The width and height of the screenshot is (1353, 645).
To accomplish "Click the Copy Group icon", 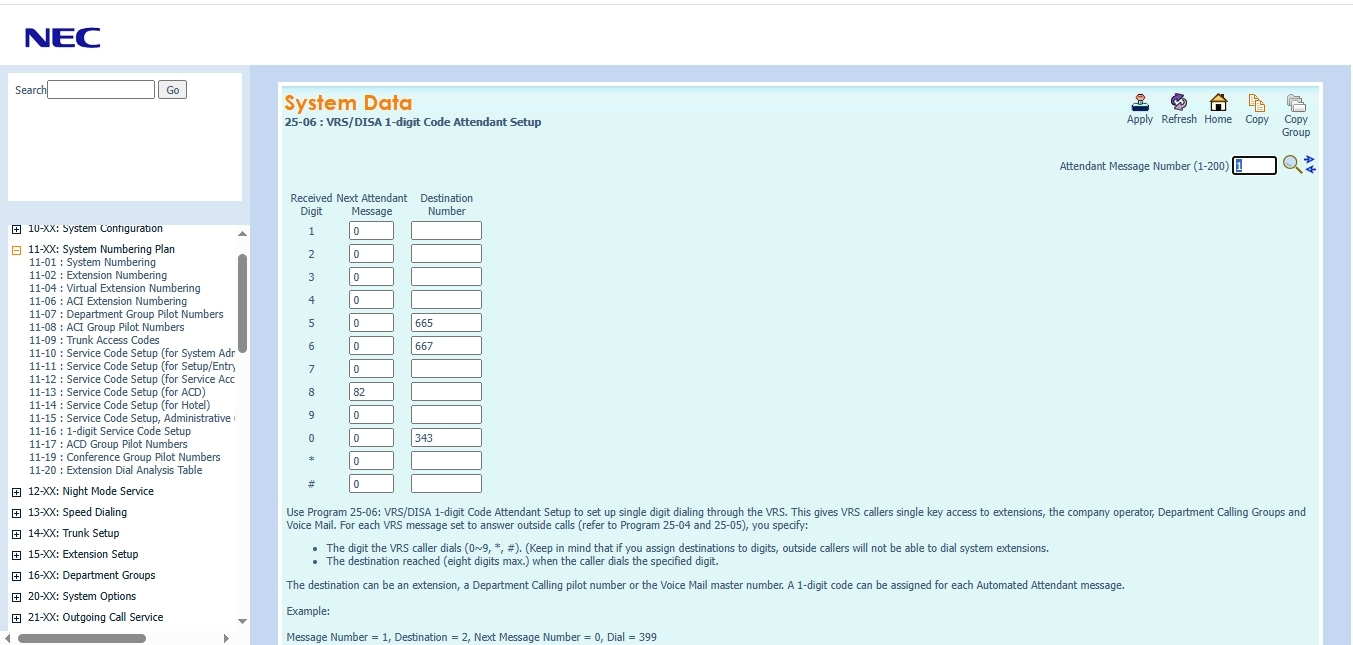I will click(x=1296, y=103).
